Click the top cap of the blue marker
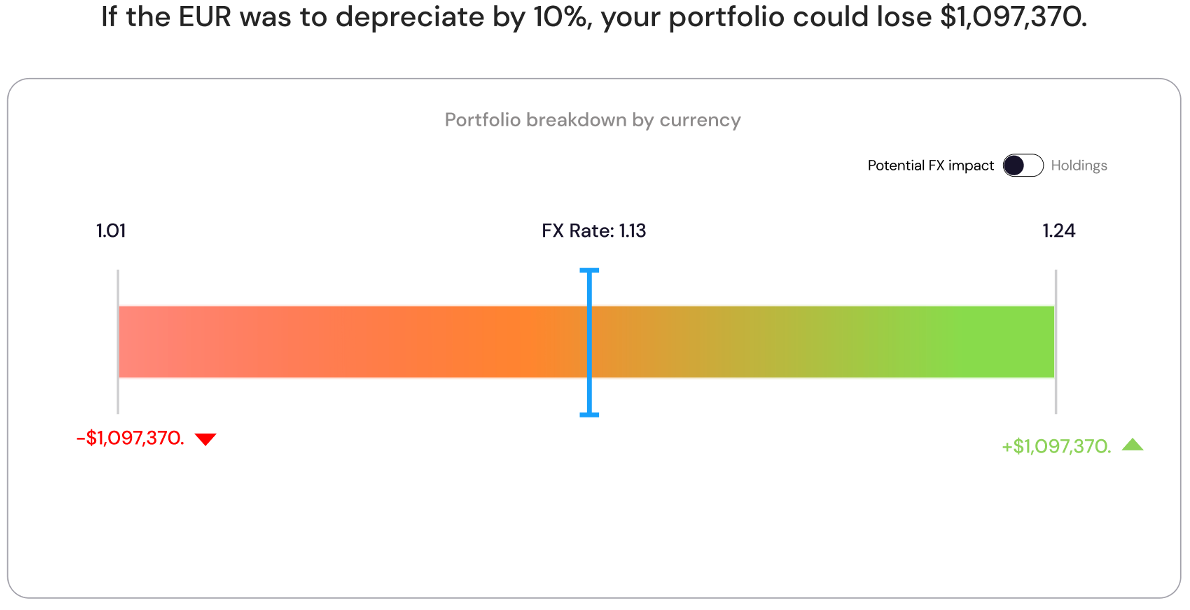This screenshot has height=610, width=1190. point(589,270)
